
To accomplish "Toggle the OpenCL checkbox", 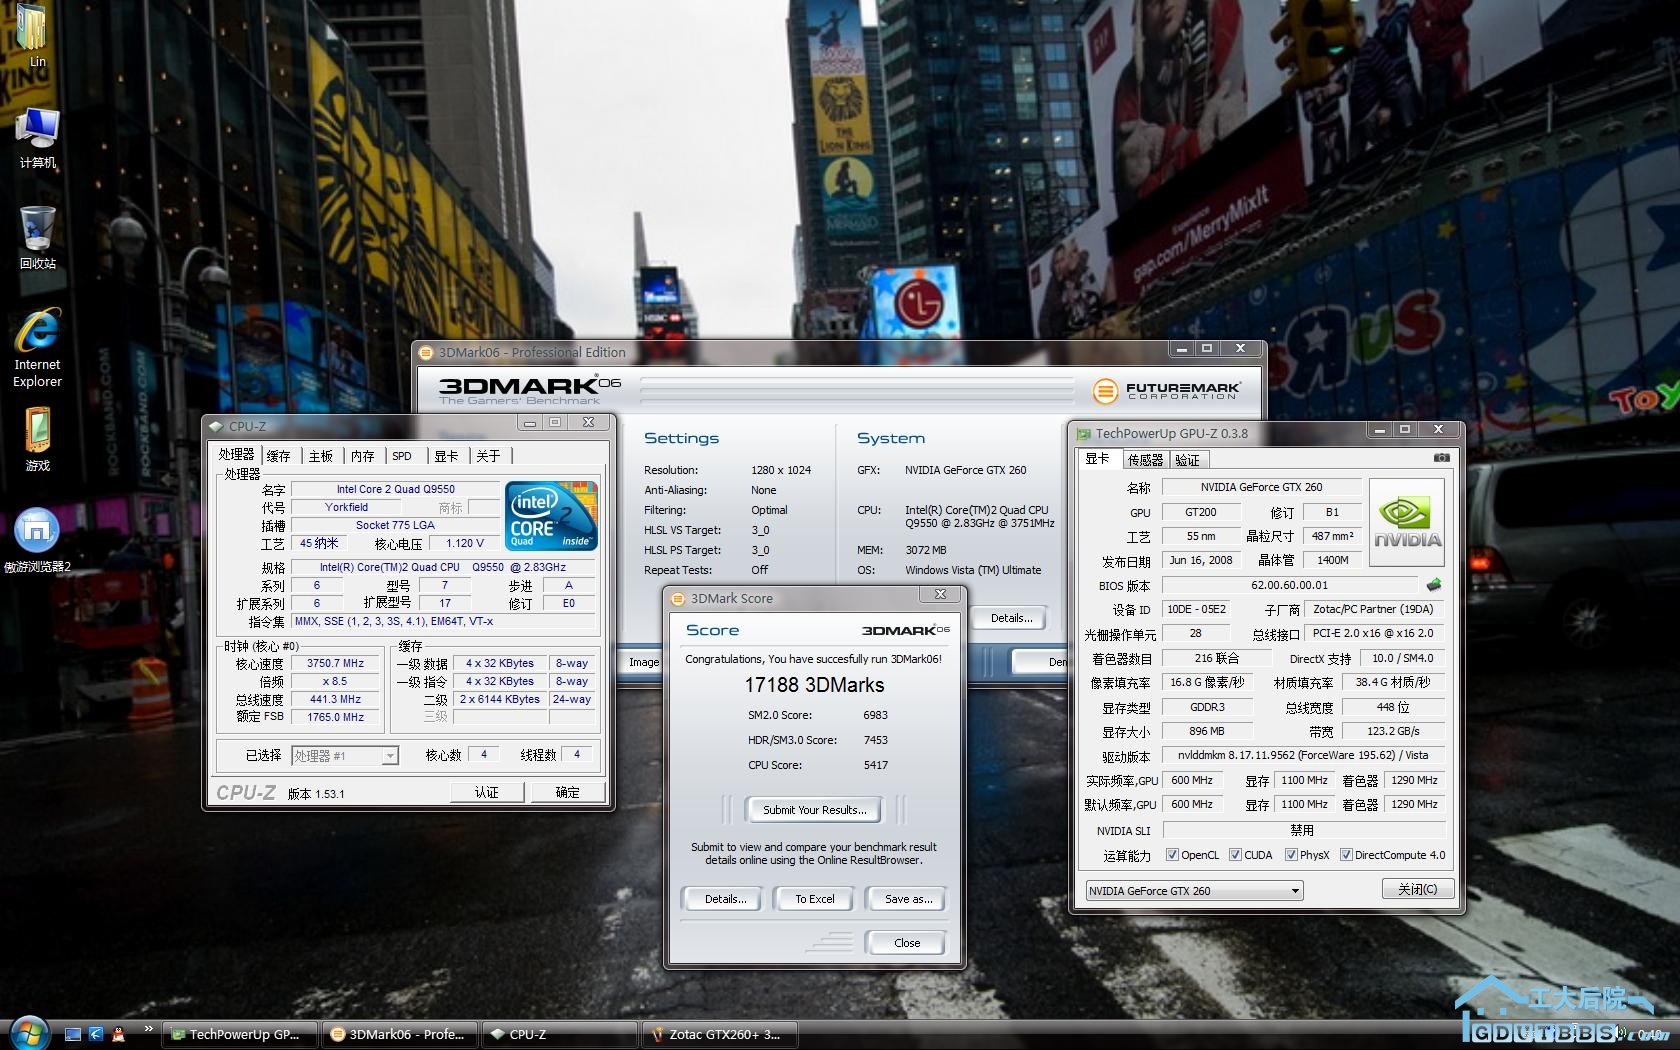I will coord(1172,855).
